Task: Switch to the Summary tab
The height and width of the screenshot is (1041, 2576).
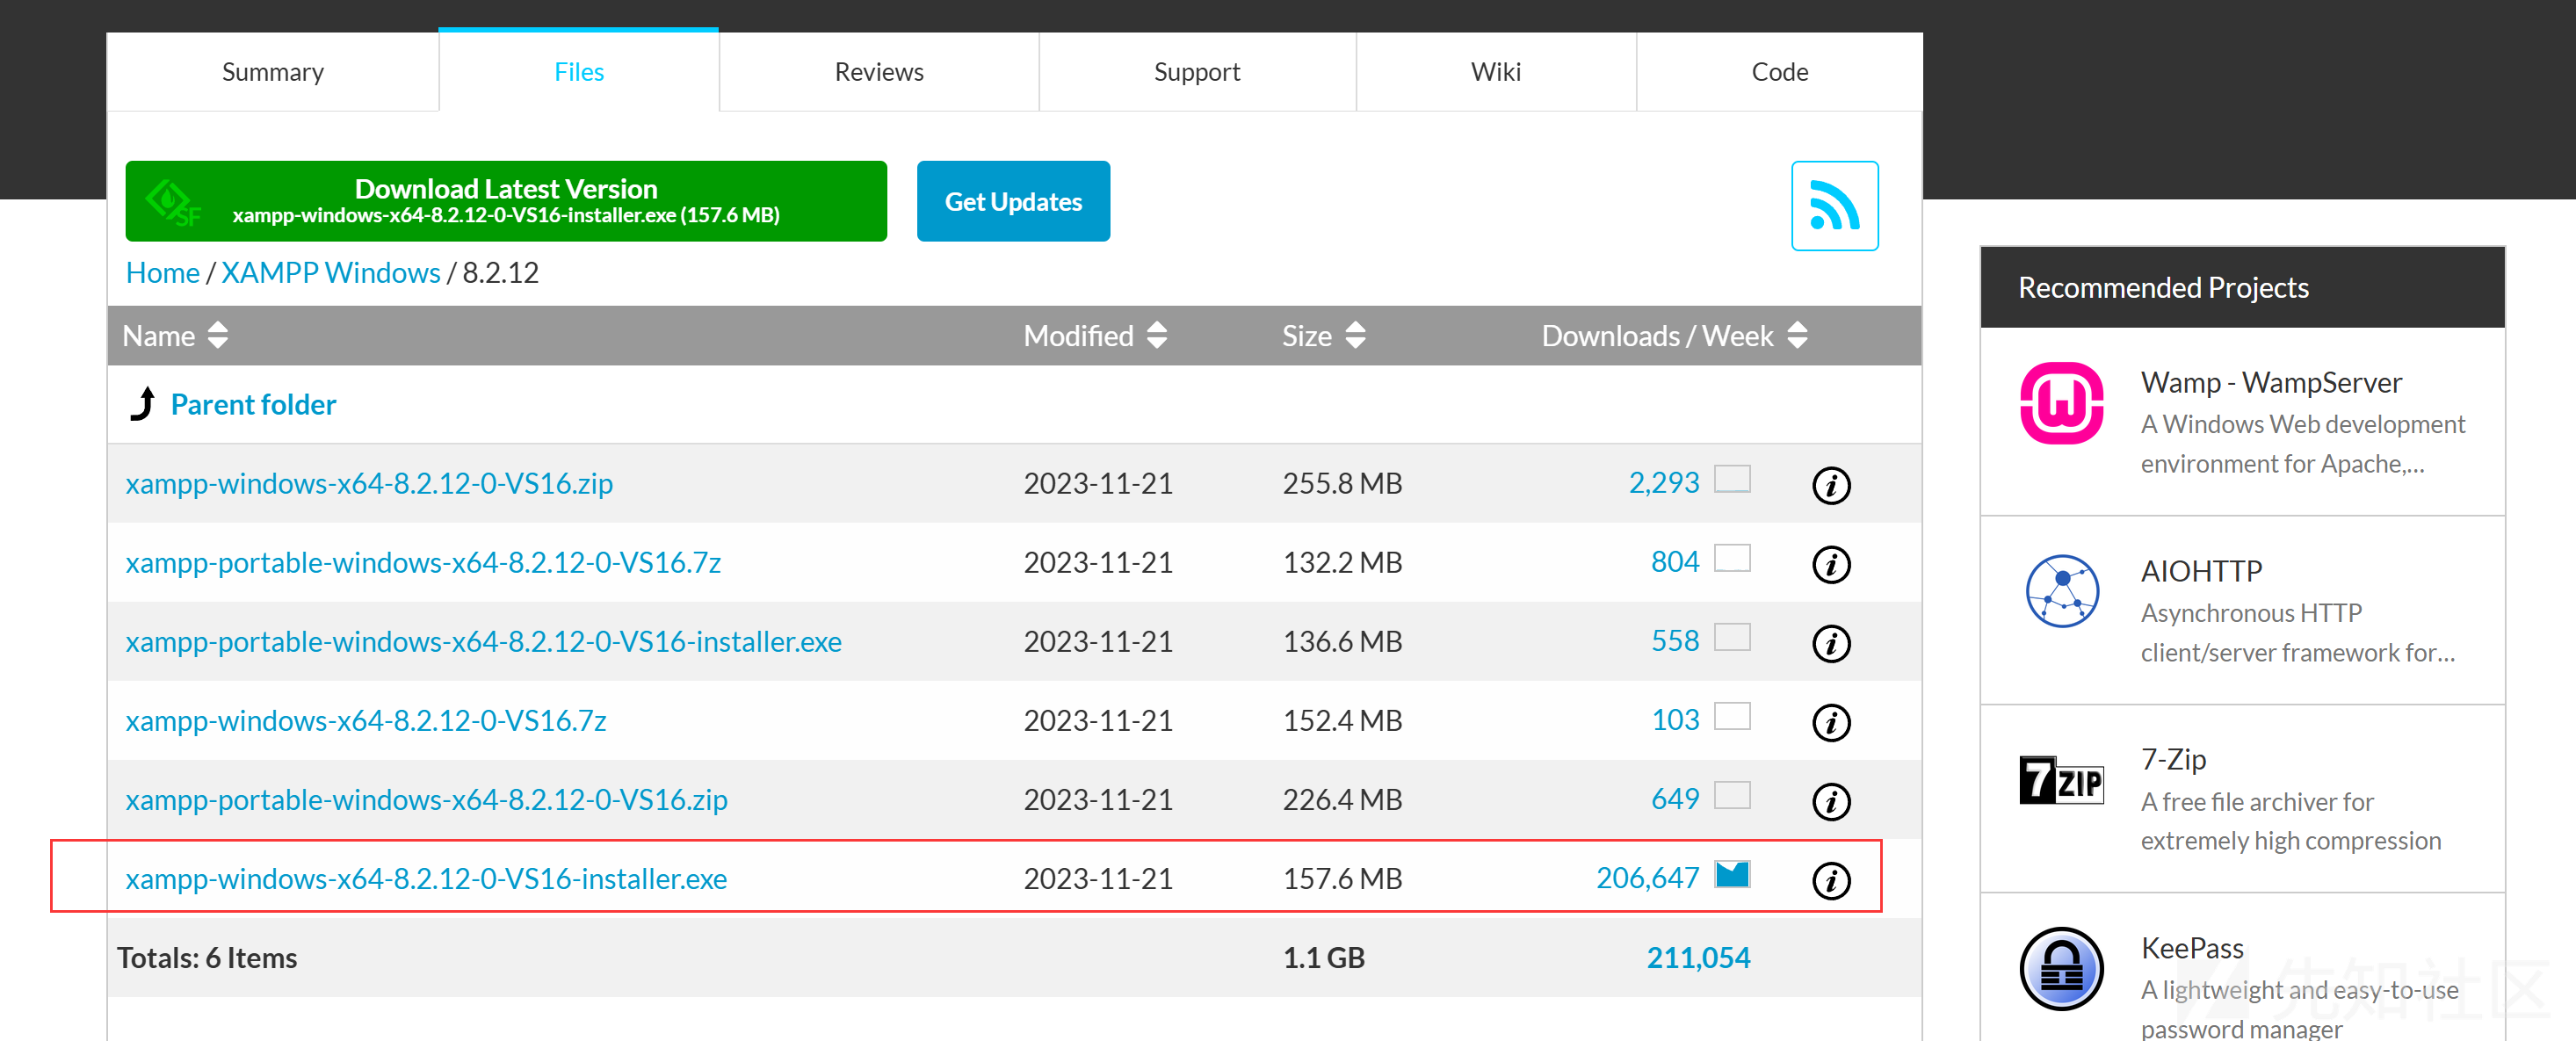Action: click(x=273, y=72)
